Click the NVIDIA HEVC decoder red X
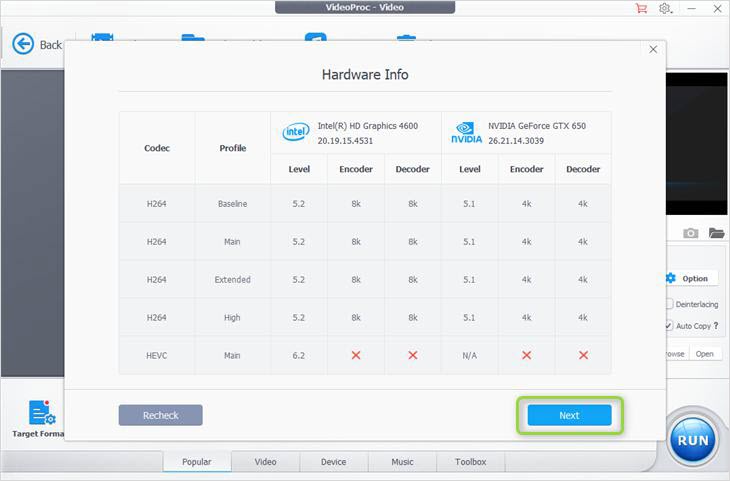This screenshot has height=481, width=730. (583, 355)
